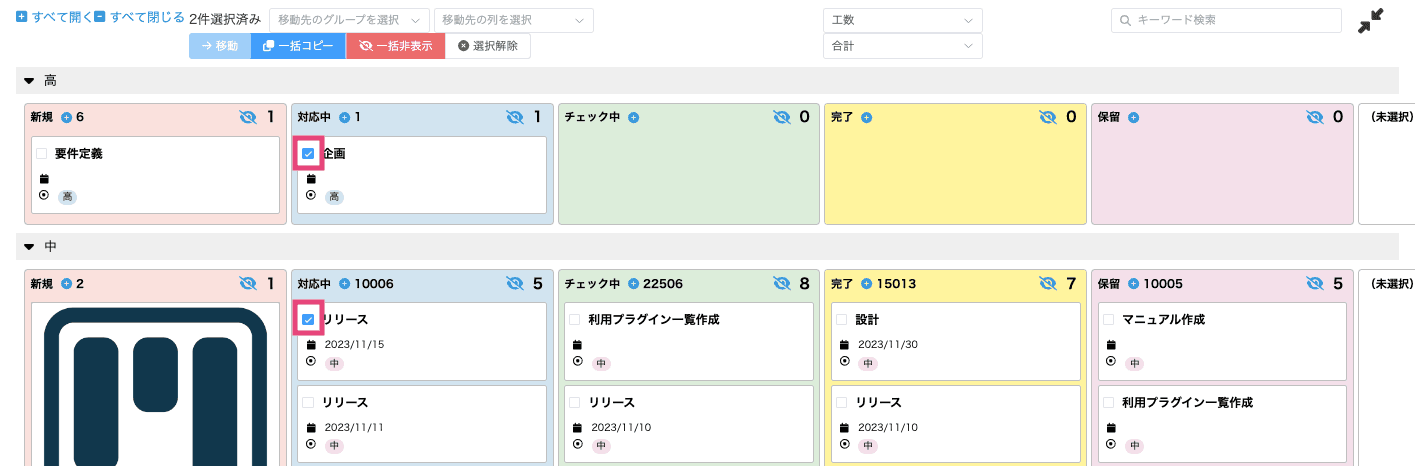Collapse the 中 group
The image size is (1415, 466).
[x=29, y=246]
